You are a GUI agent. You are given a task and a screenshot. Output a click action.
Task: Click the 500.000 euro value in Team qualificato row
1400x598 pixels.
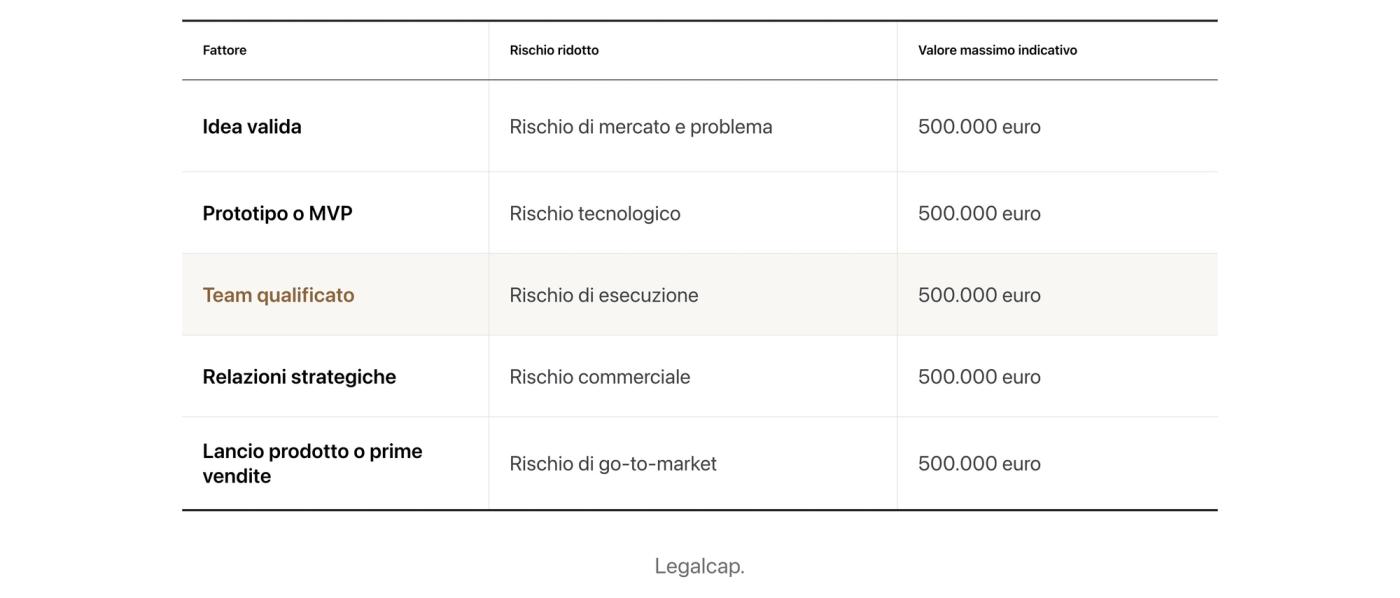(x=979, y=295)
